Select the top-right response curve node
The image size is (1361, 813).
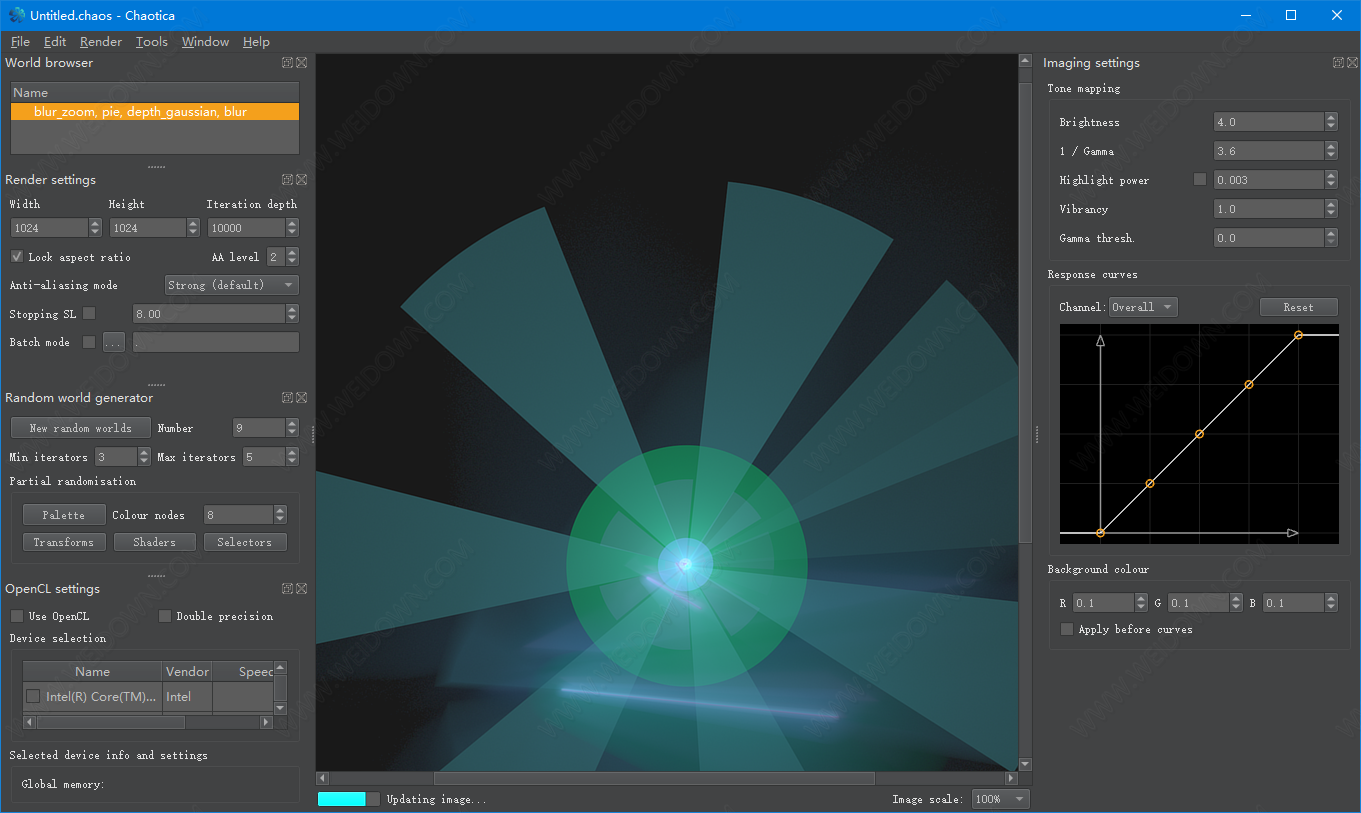click(x=1298, y=335)
